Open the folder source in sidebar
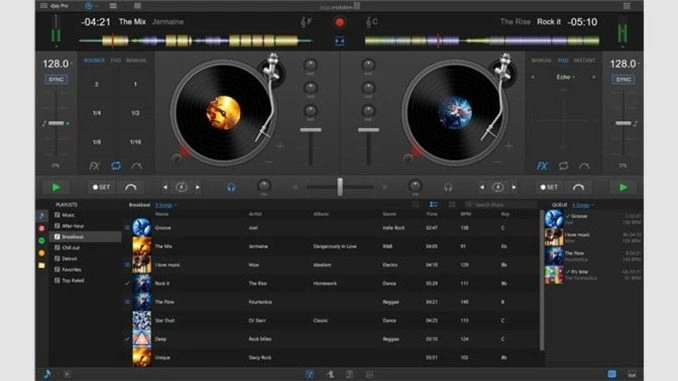678x381 pixels. point(42,266)
